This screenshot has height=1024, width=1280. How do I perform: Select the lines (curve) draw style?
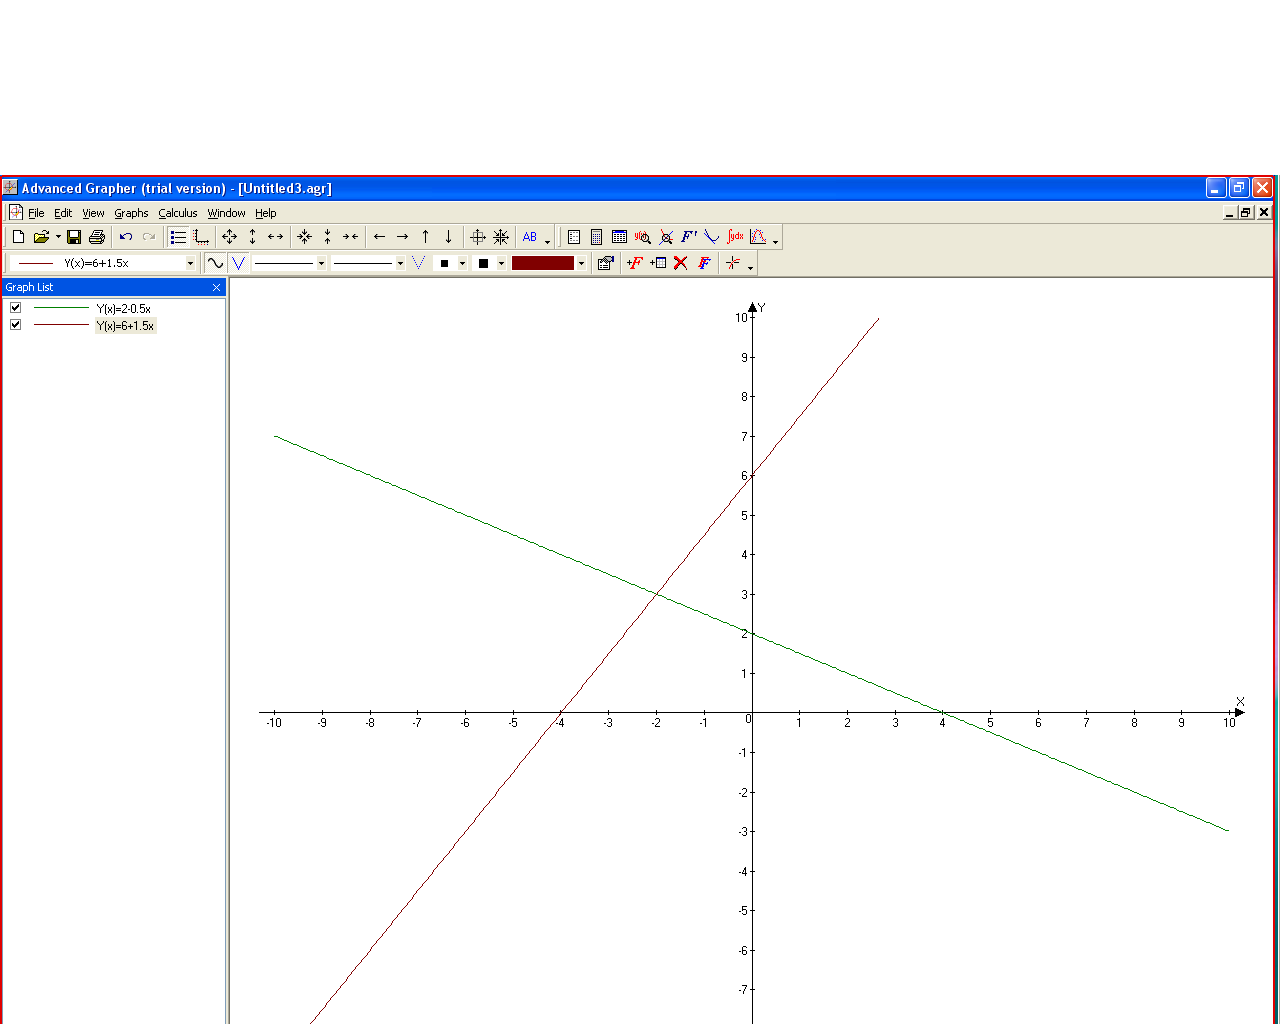(215, 263)
